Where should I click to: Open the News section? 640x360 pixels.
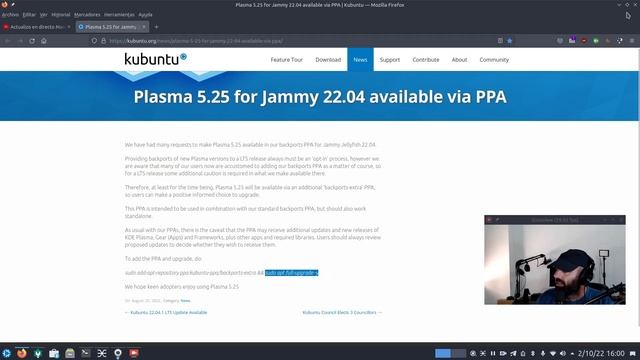point(360,60)
